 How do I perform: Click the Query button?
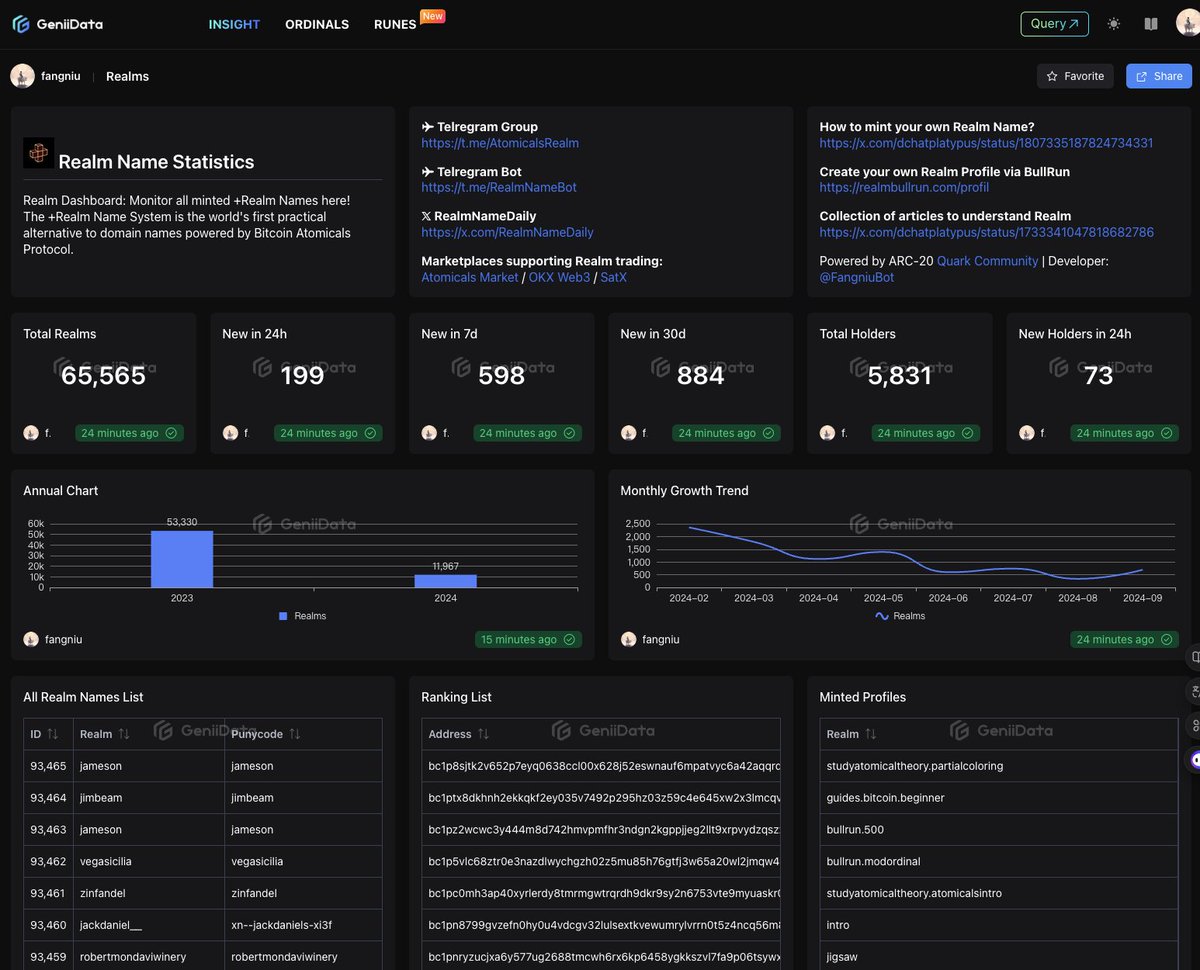1055,24
